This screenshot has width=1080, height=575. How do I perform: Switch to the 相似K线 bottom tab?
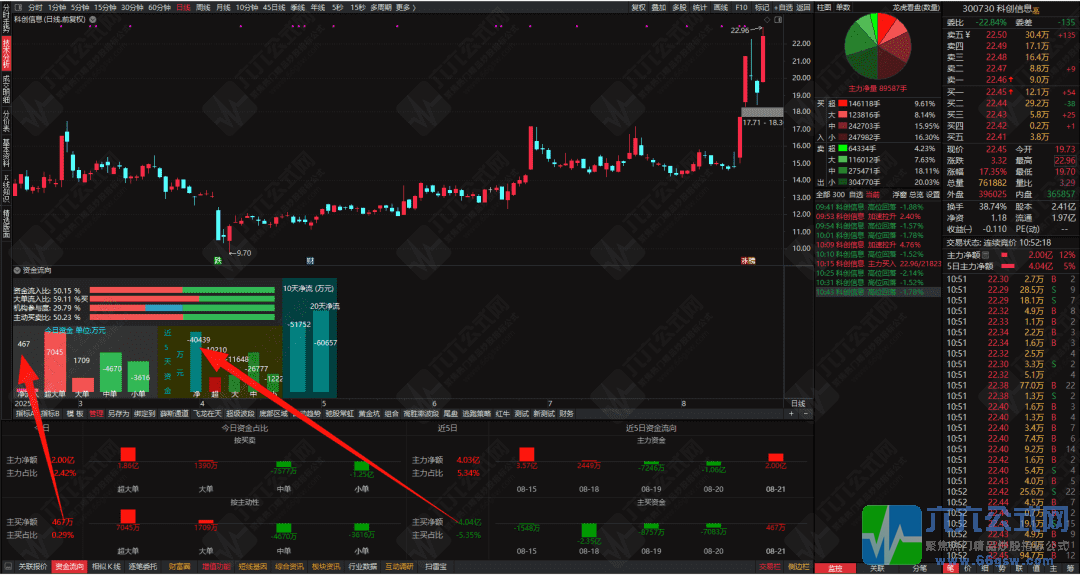[106, 568]
